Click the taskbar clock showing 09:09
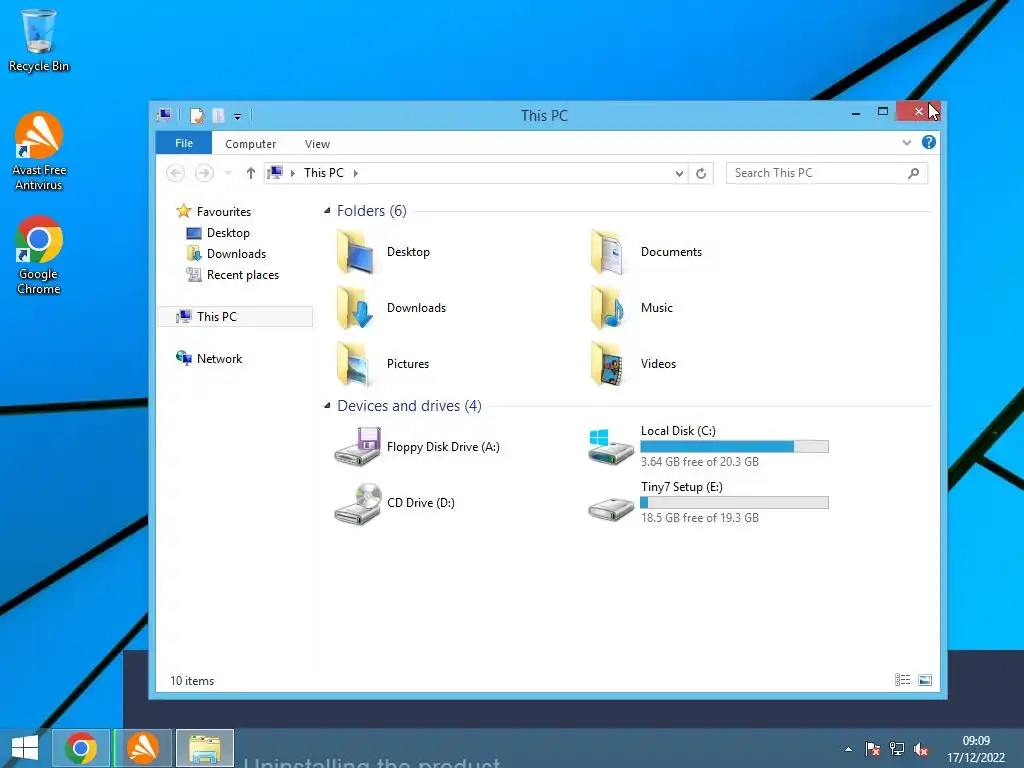Image resolution: width=1024 pixels, height=768 pixels. (x=976, y=741)
